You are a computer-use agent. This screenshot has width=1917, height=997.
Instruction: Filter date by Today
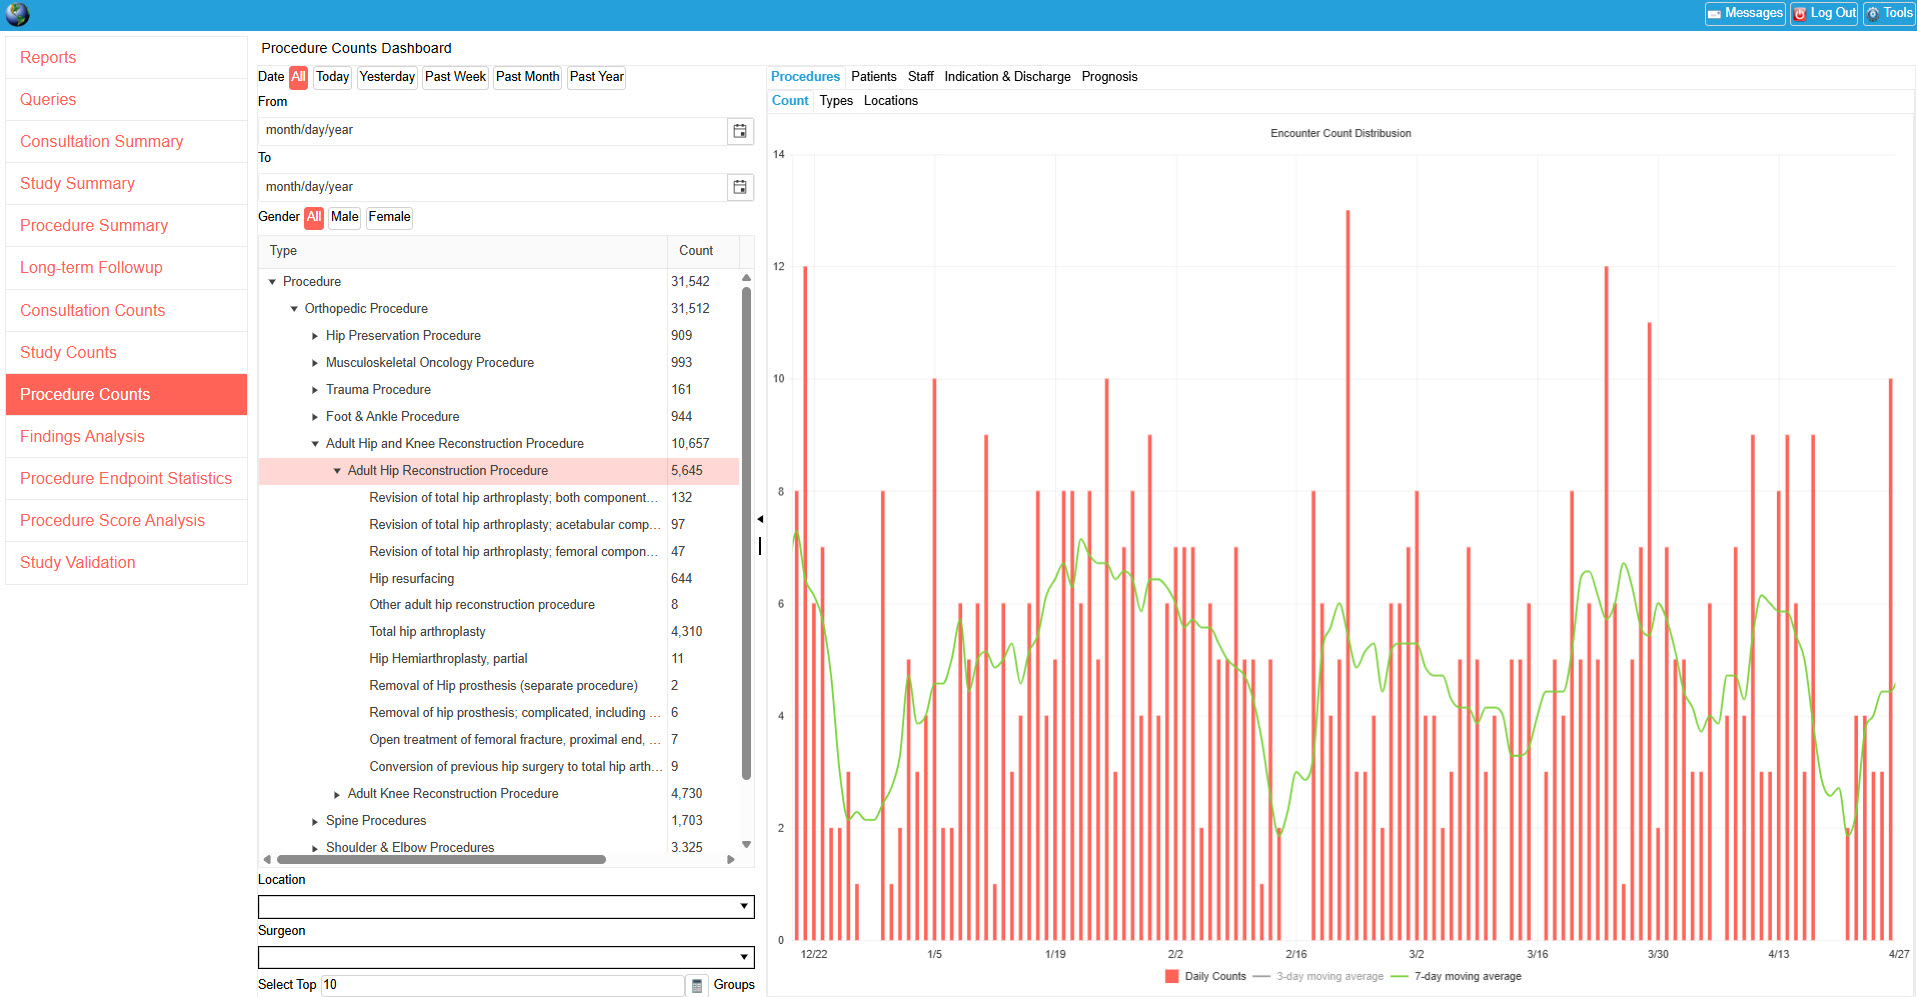pos(332,77)
